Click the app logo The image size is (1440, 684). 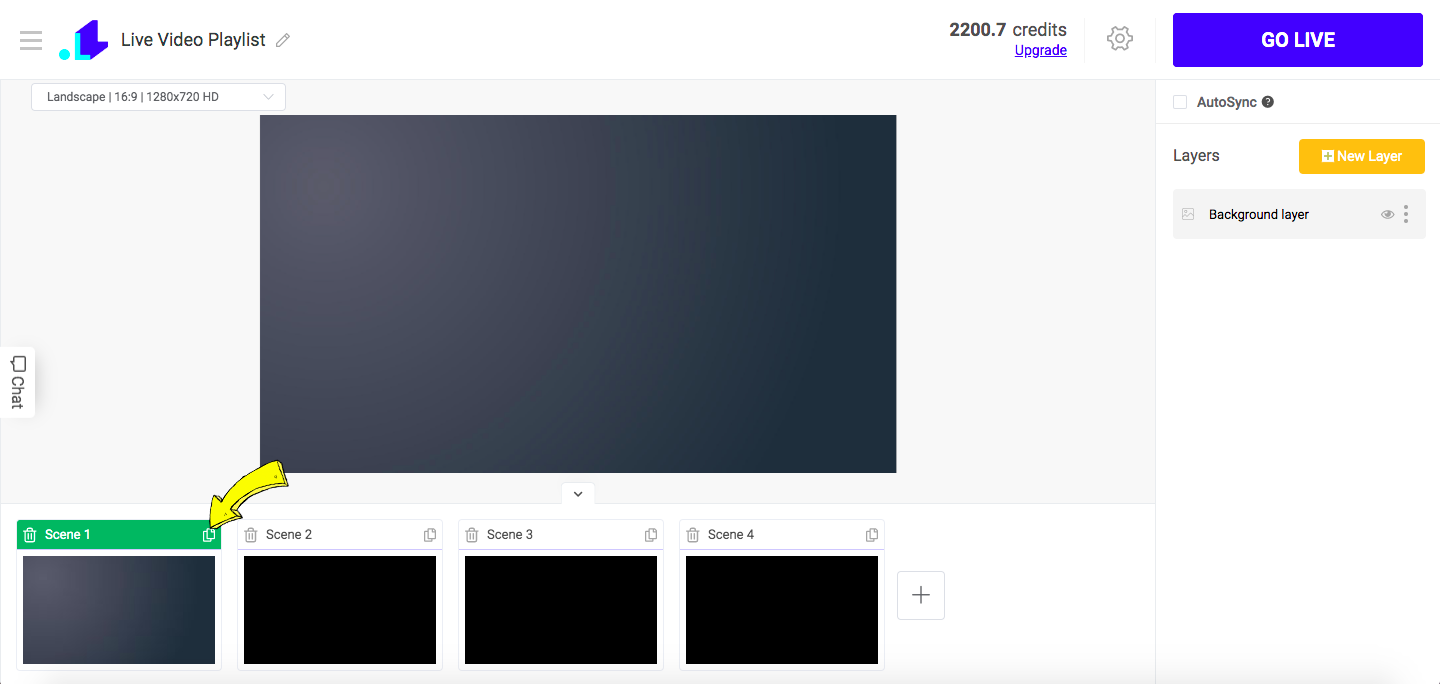[x=83, y=40]
